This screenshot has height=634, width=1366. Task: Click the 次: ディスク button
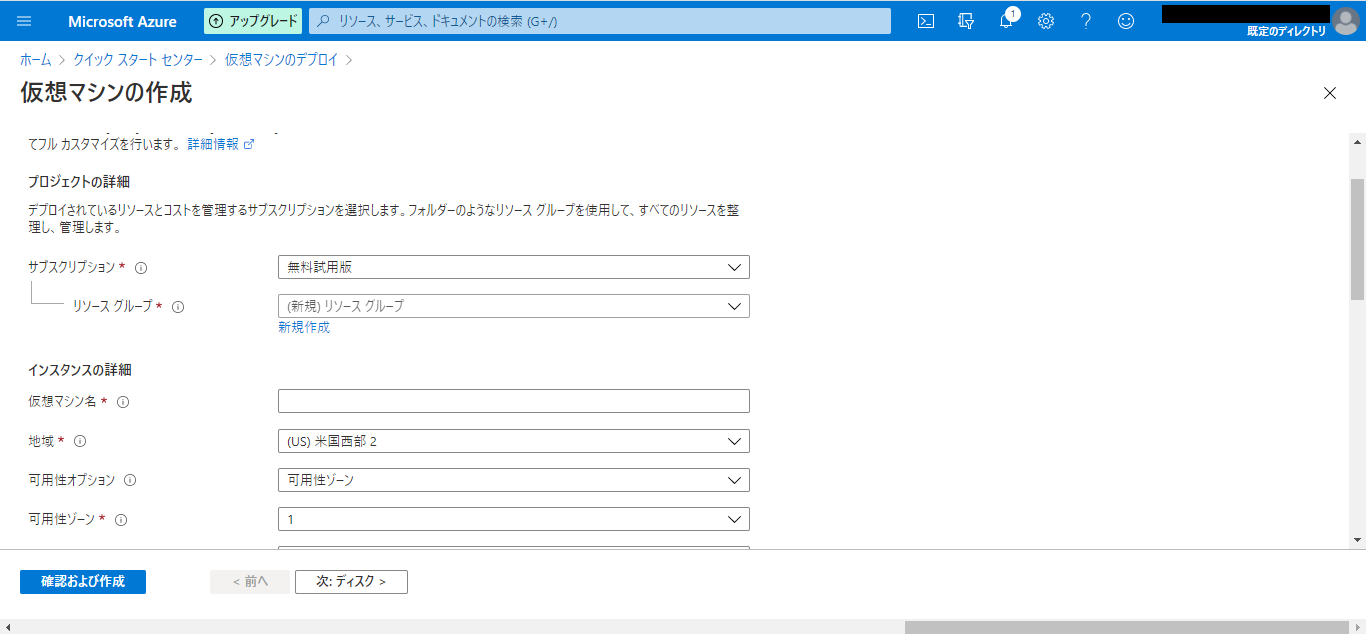point(351,582)
